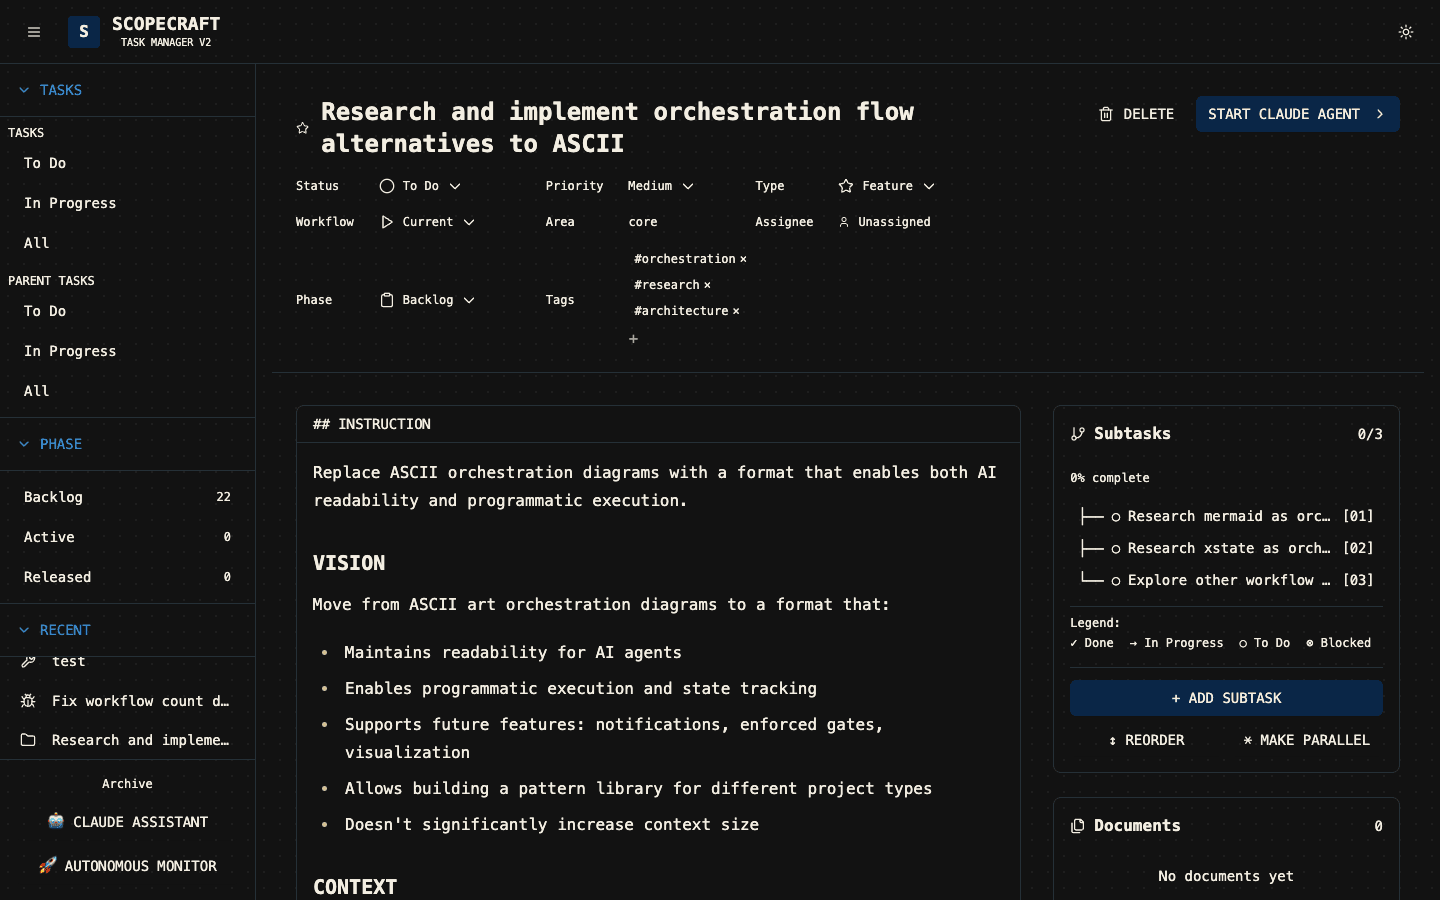
Task: Open the Type Feature dropdown
Action: tap(887, 186)
